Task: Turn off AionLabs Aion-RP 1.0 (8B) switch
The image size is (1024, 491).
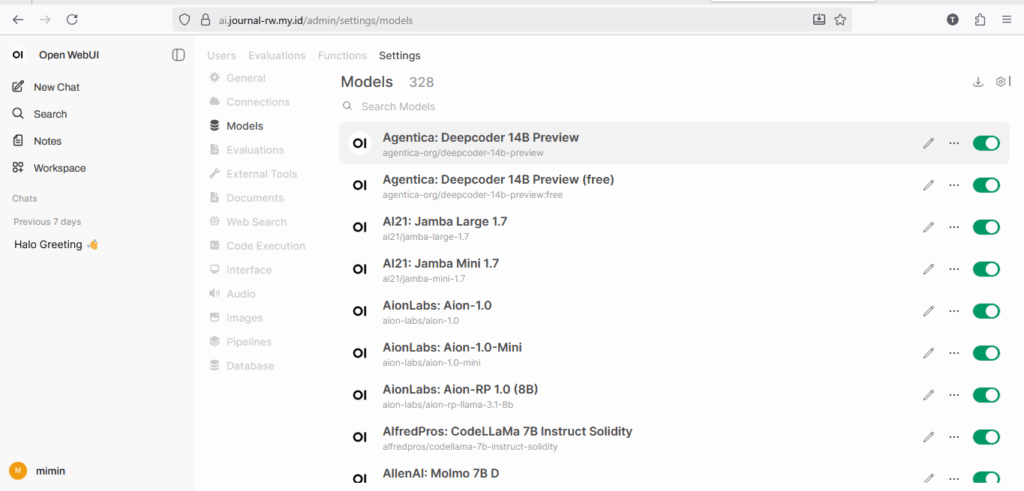Action: [986, 395]
